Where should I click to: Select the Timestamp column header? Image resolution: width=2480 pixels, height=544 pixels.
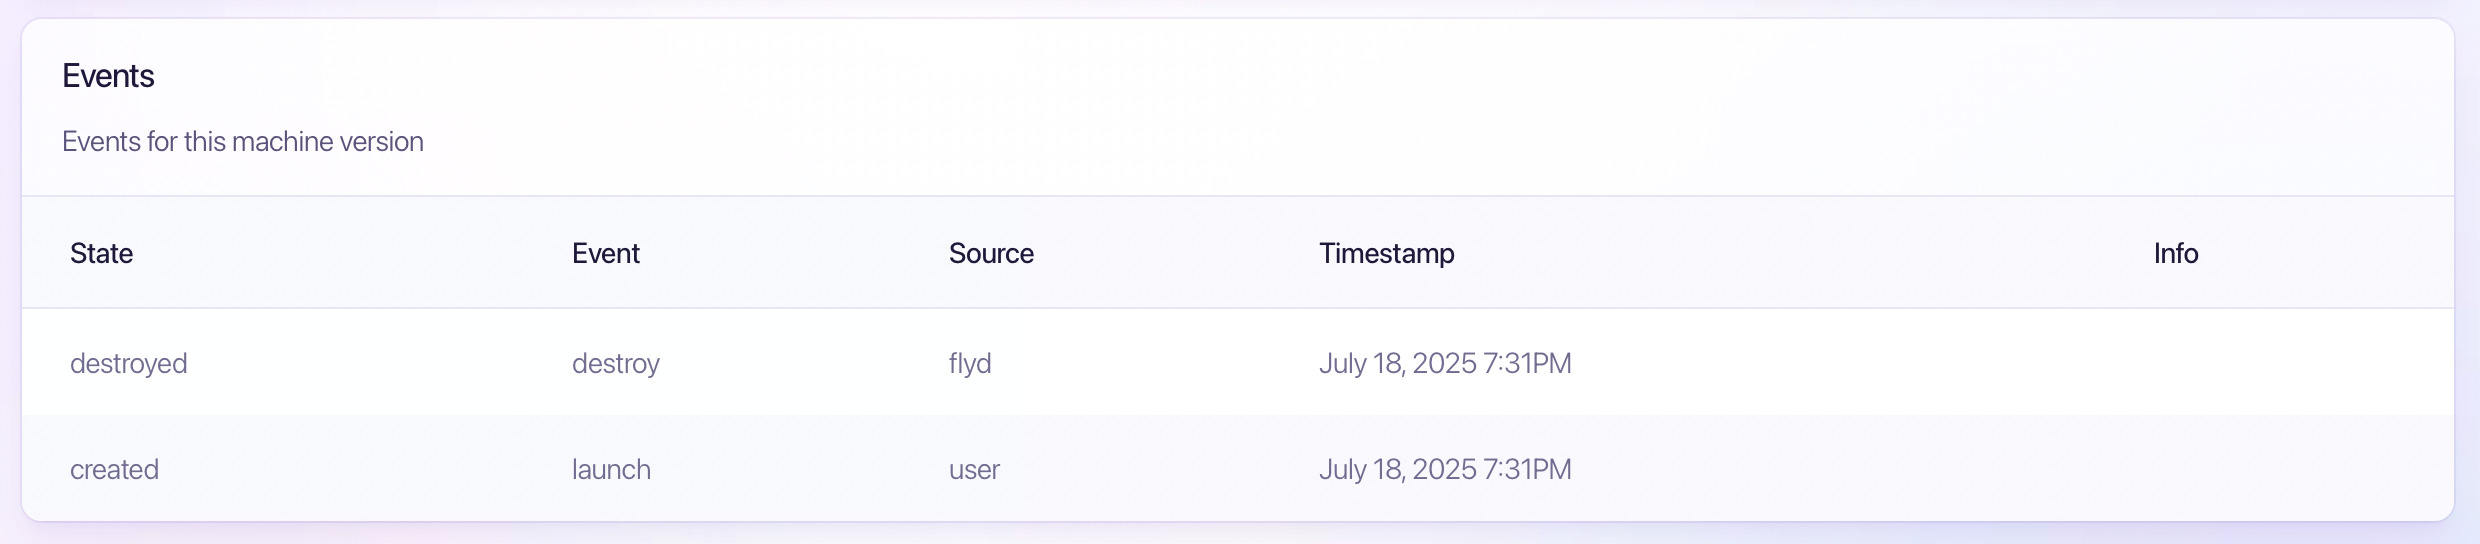pos(1387,253)
